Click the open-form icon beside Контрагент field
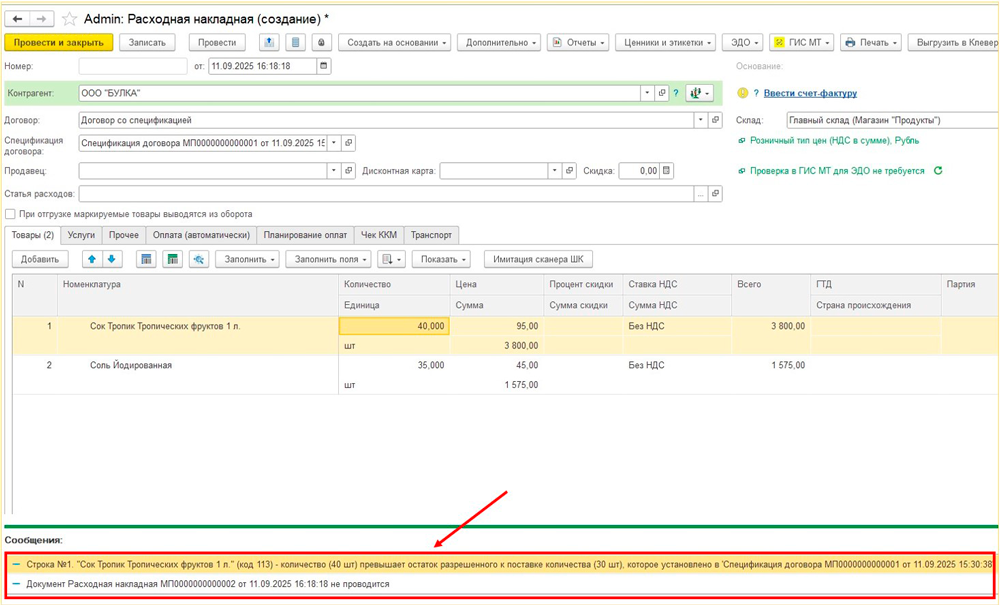Viewport: 1000px width, 605px height. (661, 93)
